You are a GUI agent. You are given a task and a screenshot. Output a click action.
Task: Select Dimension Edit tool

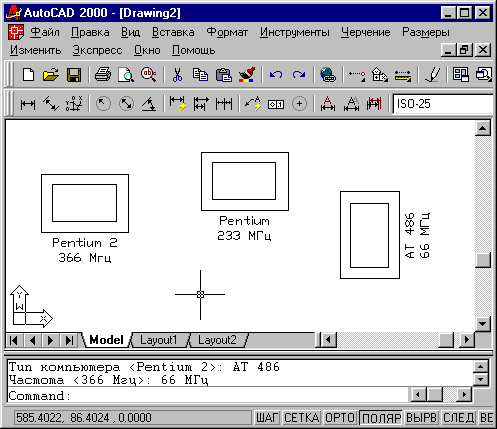(x=328, y=104)
